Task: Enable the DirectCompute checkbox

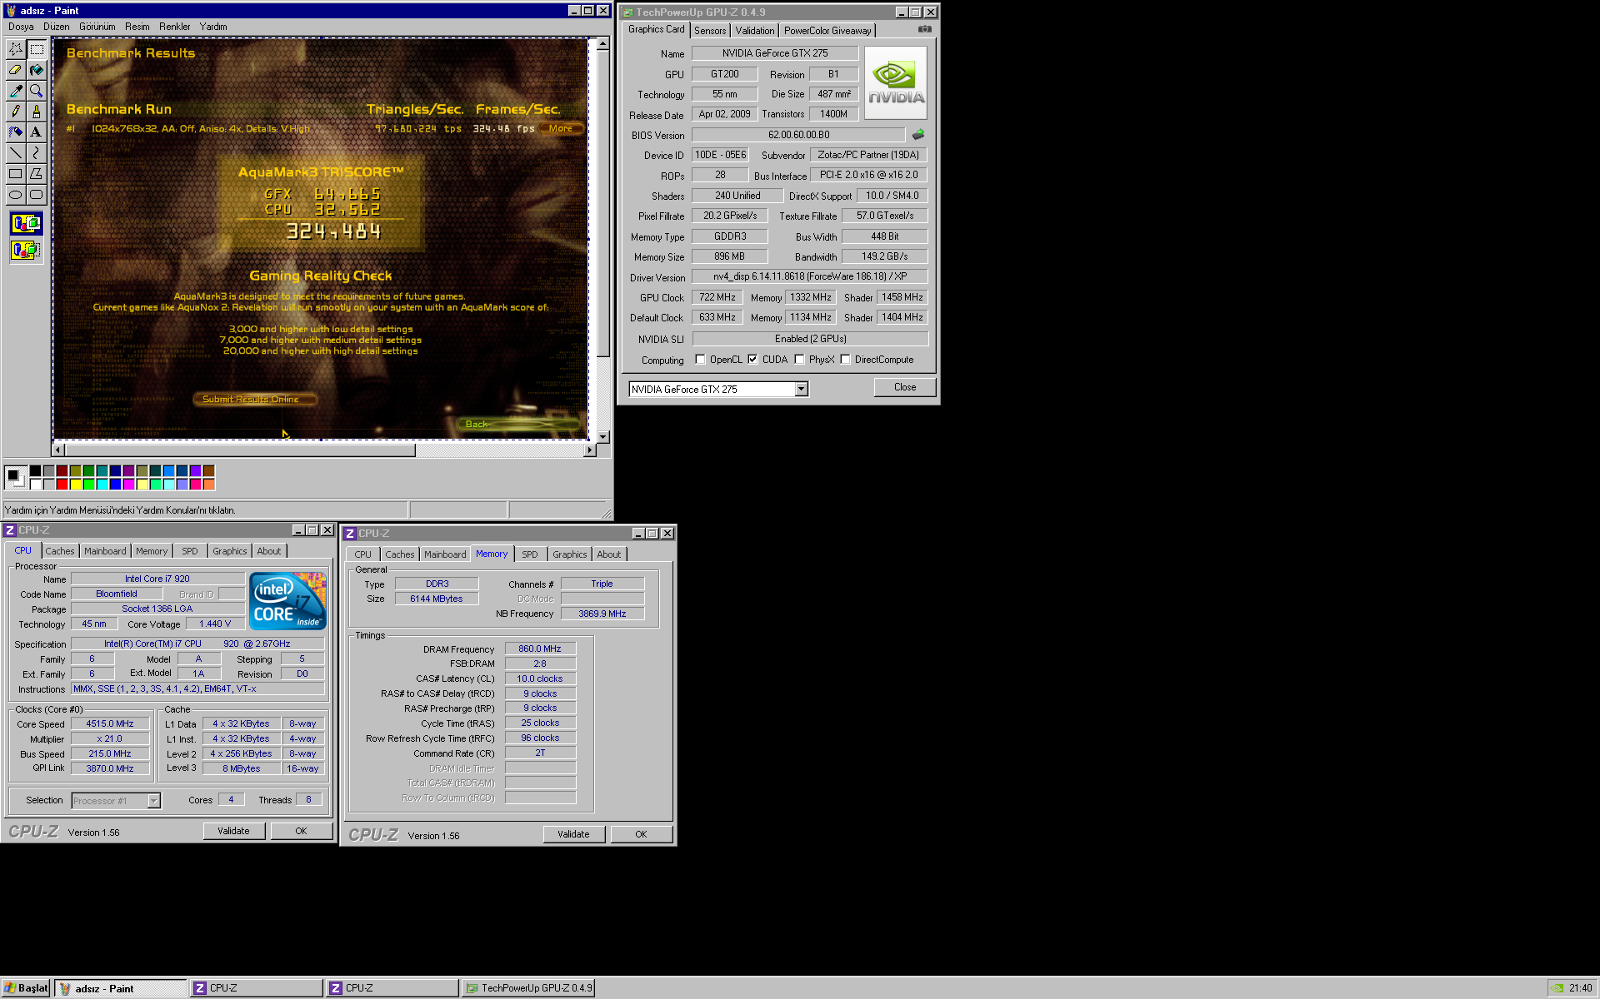Action: click(845, 360)
